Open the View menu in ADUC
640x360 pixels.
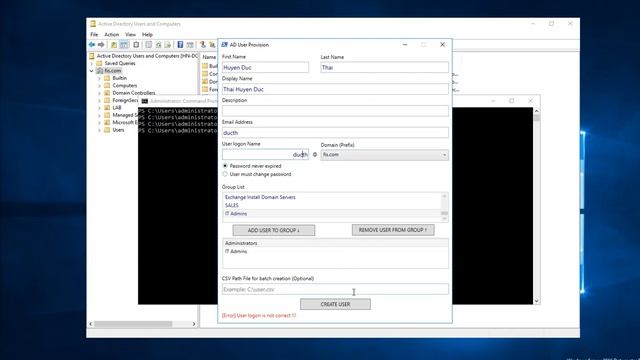[130, 35]
